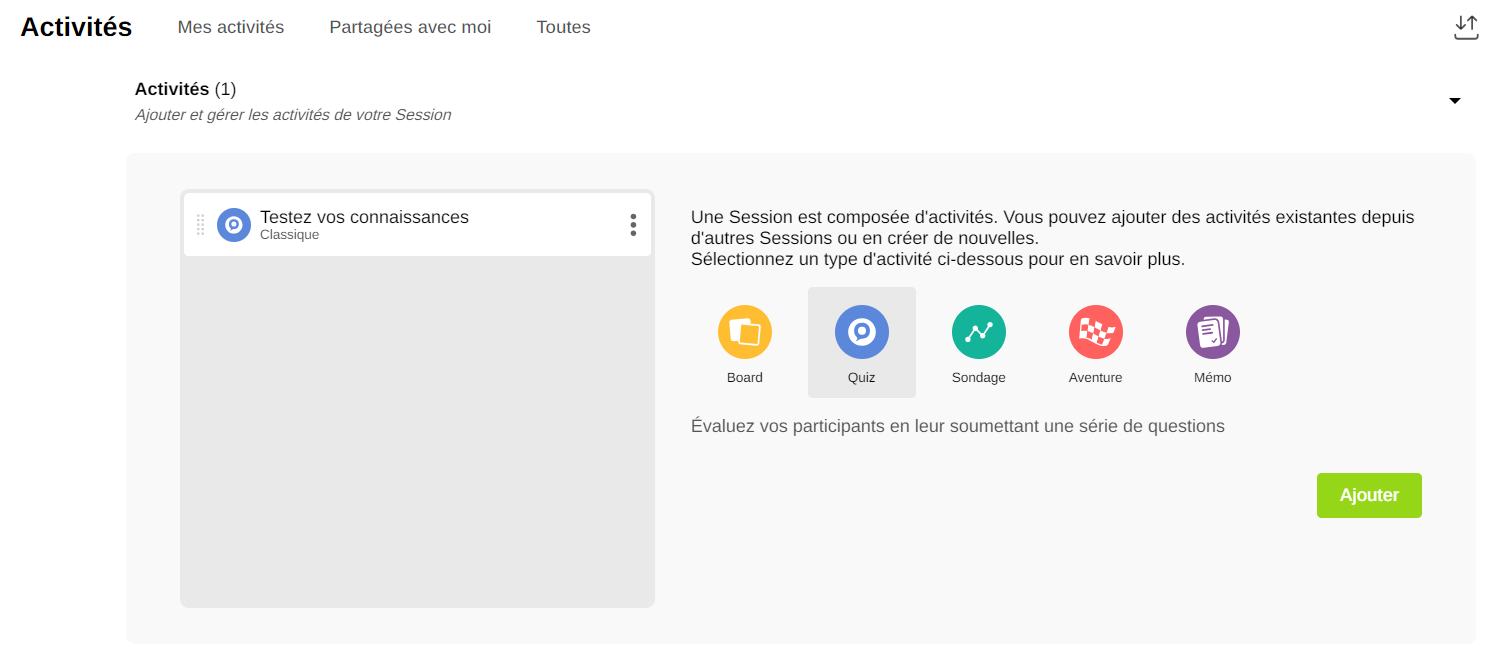Open the Partagées avec moi tab
The width and height of the screenshot is (1487, 656).
[410, 28]
